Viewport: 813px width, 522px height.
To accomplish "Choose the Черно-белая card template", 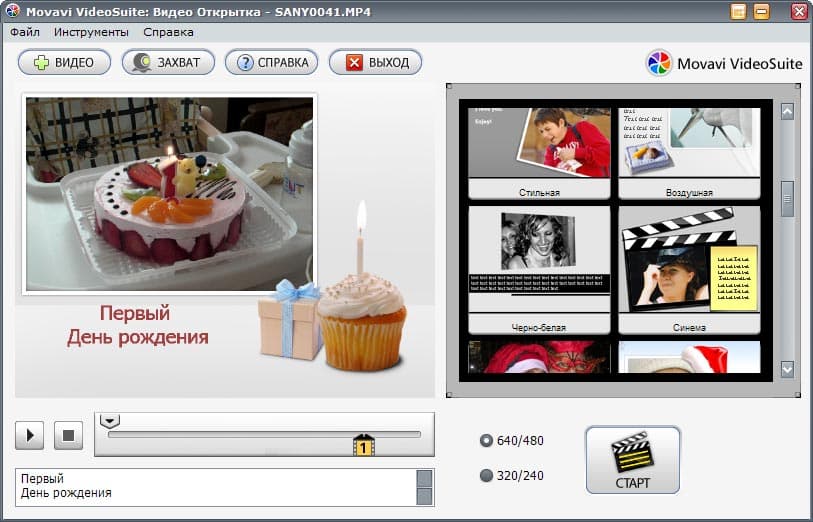I will click(539, 270).
